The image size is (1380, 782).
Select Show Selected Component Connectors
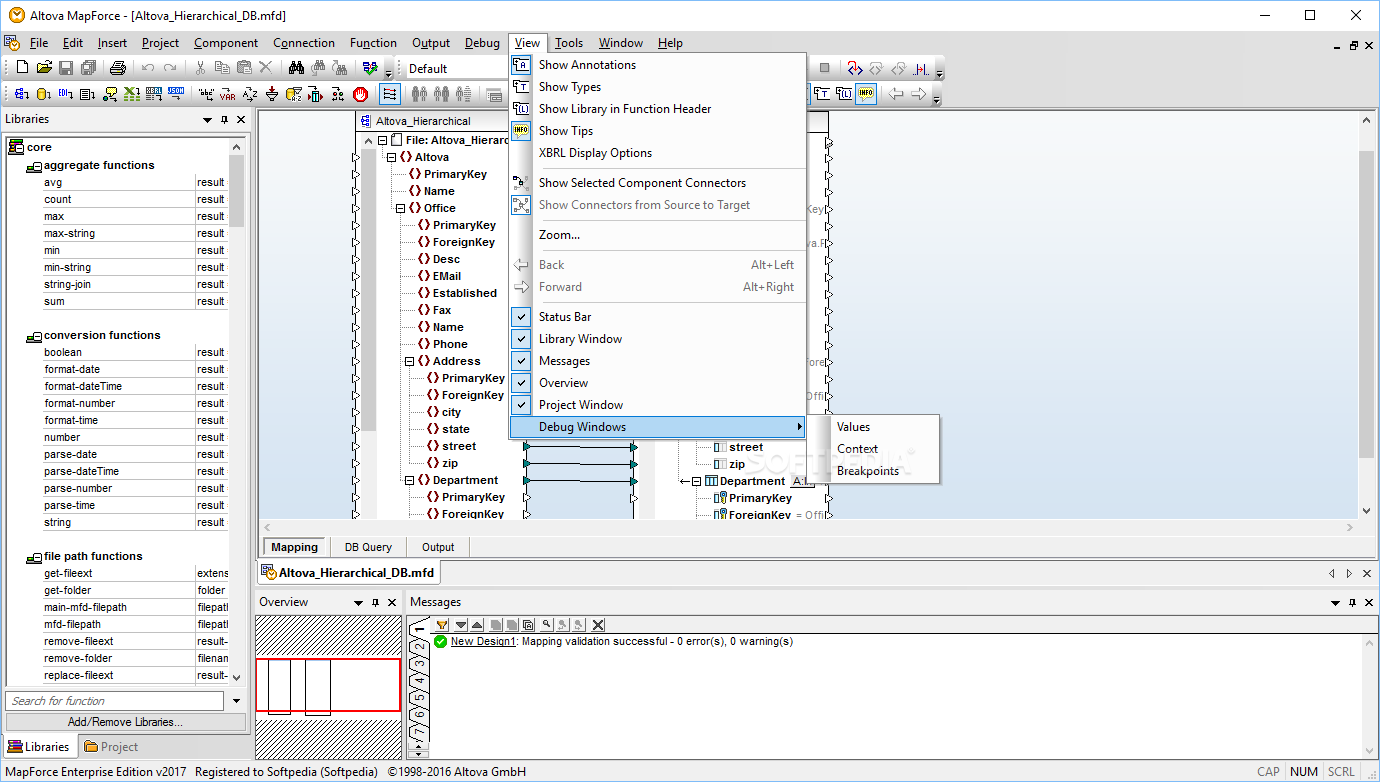(658, 183)
